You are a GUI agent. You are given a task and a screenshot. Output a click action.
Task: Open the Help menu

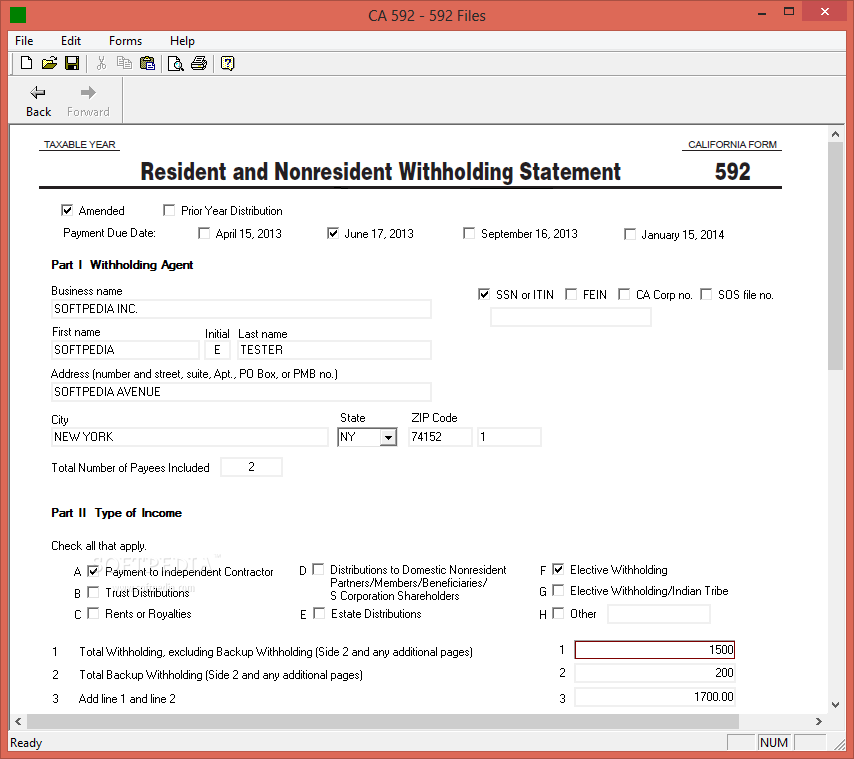[x=182, y=41]
